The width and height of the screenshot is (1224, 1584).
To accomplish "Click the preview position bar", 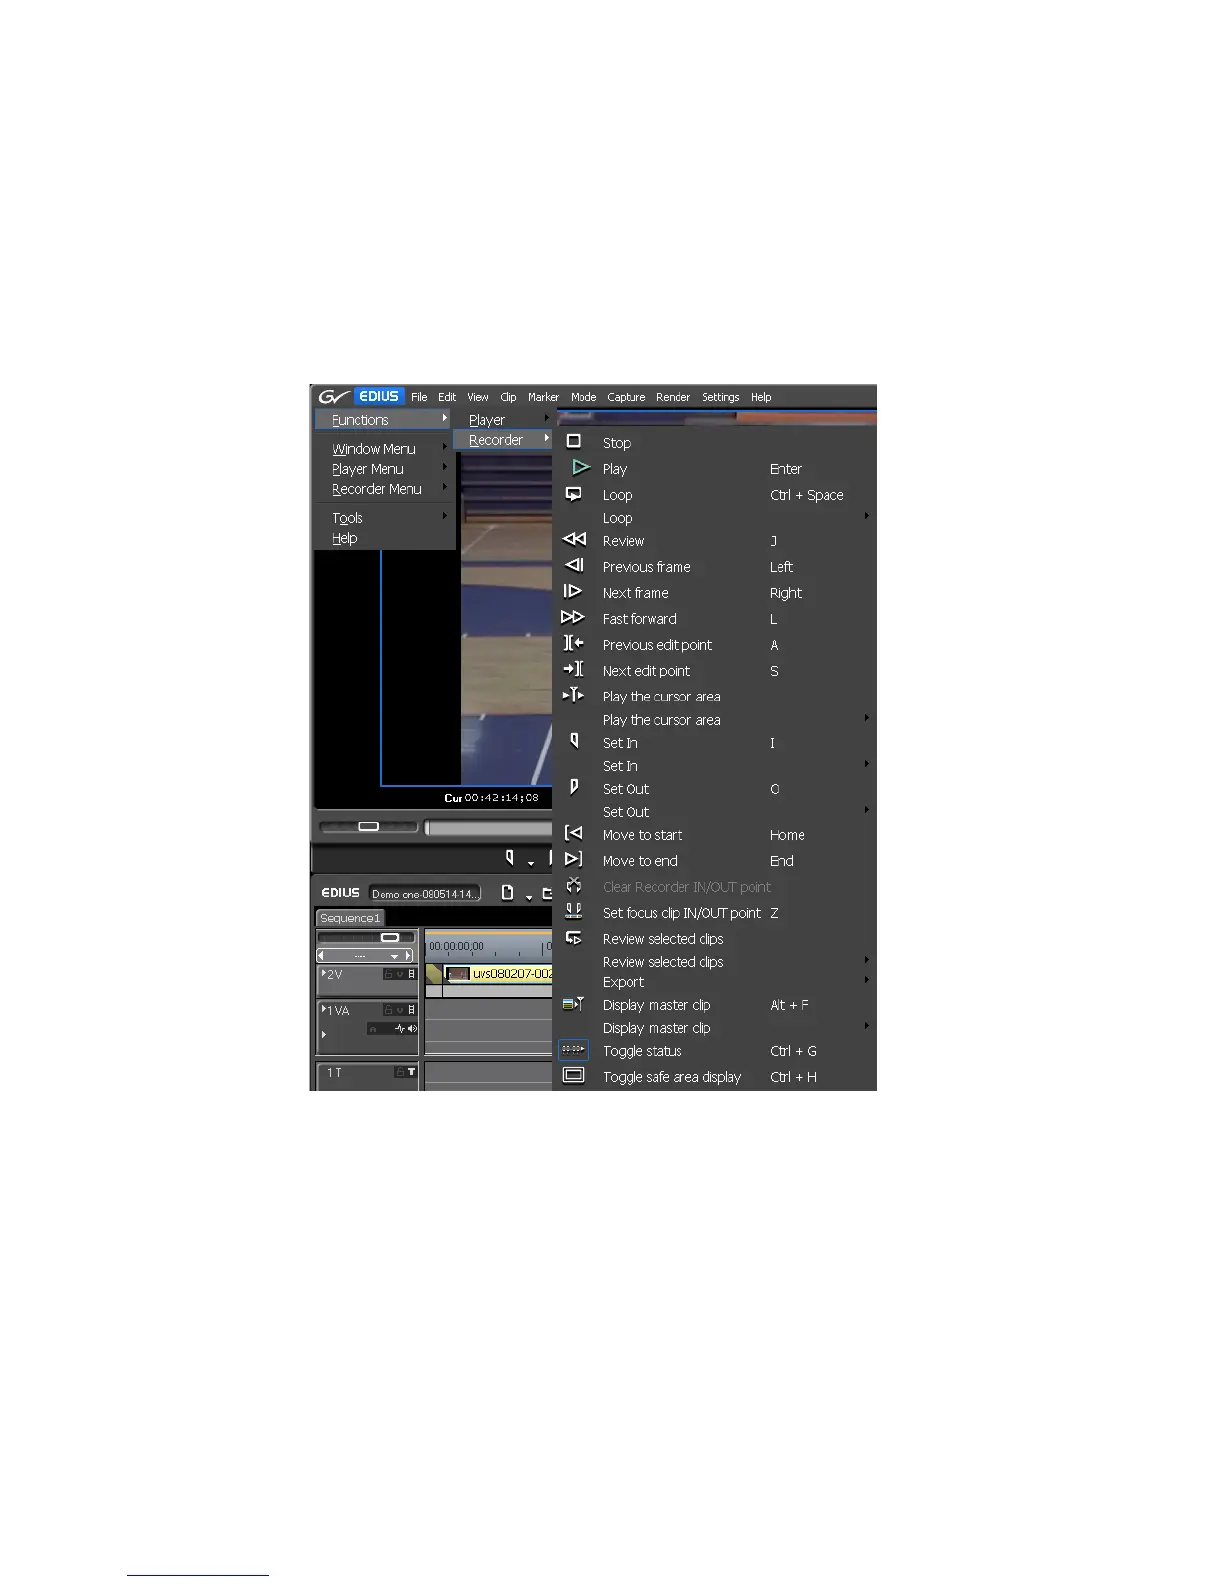I will (x=489, y=827).
